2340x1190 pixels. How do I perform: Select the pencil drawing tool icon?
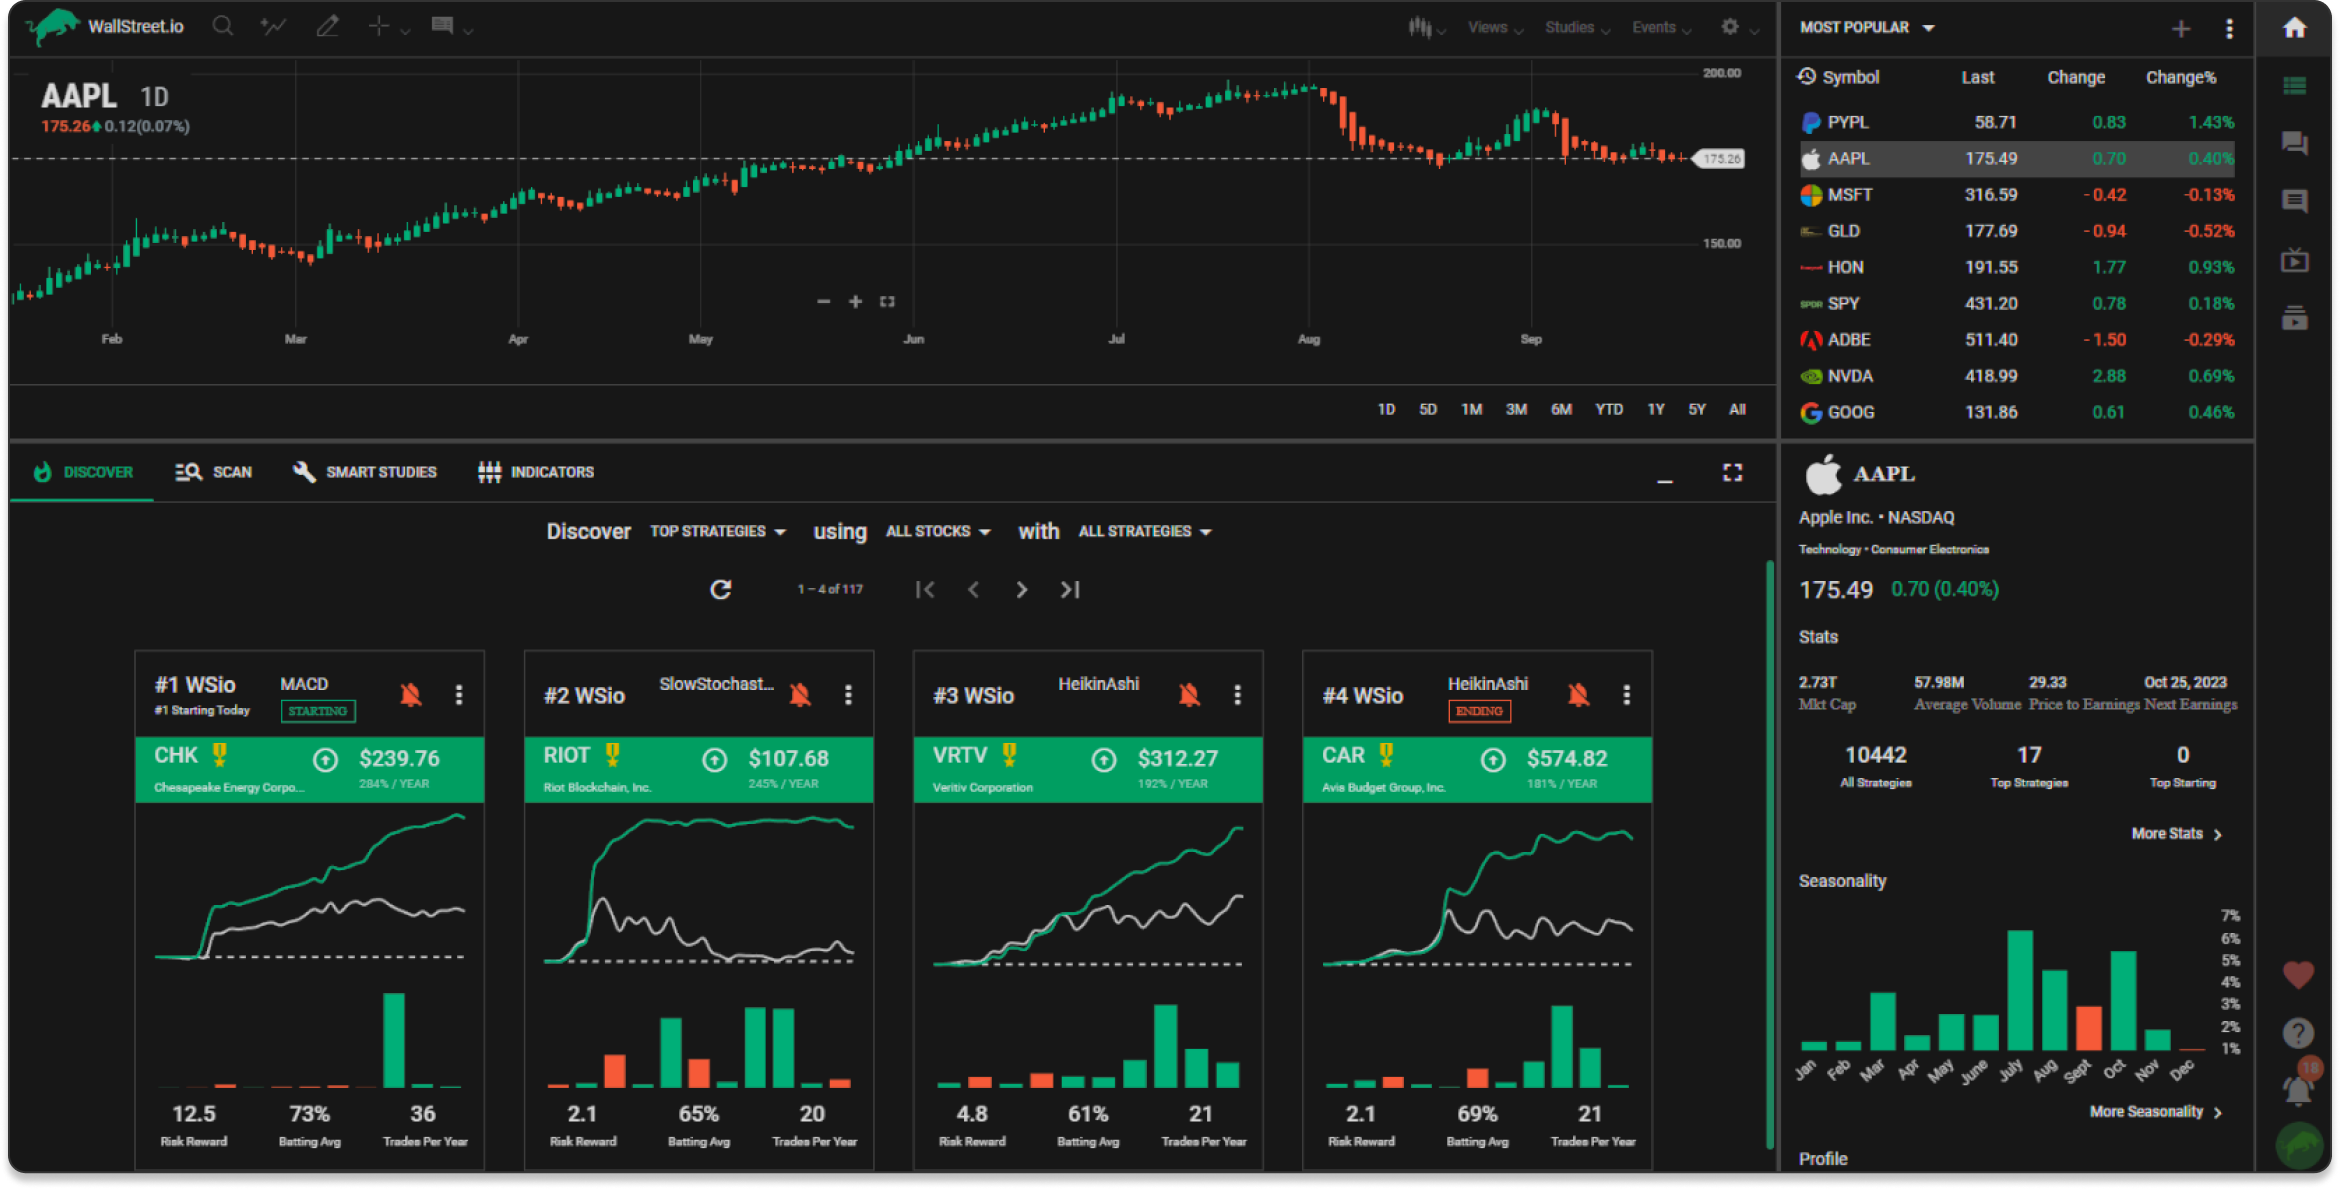328,26
